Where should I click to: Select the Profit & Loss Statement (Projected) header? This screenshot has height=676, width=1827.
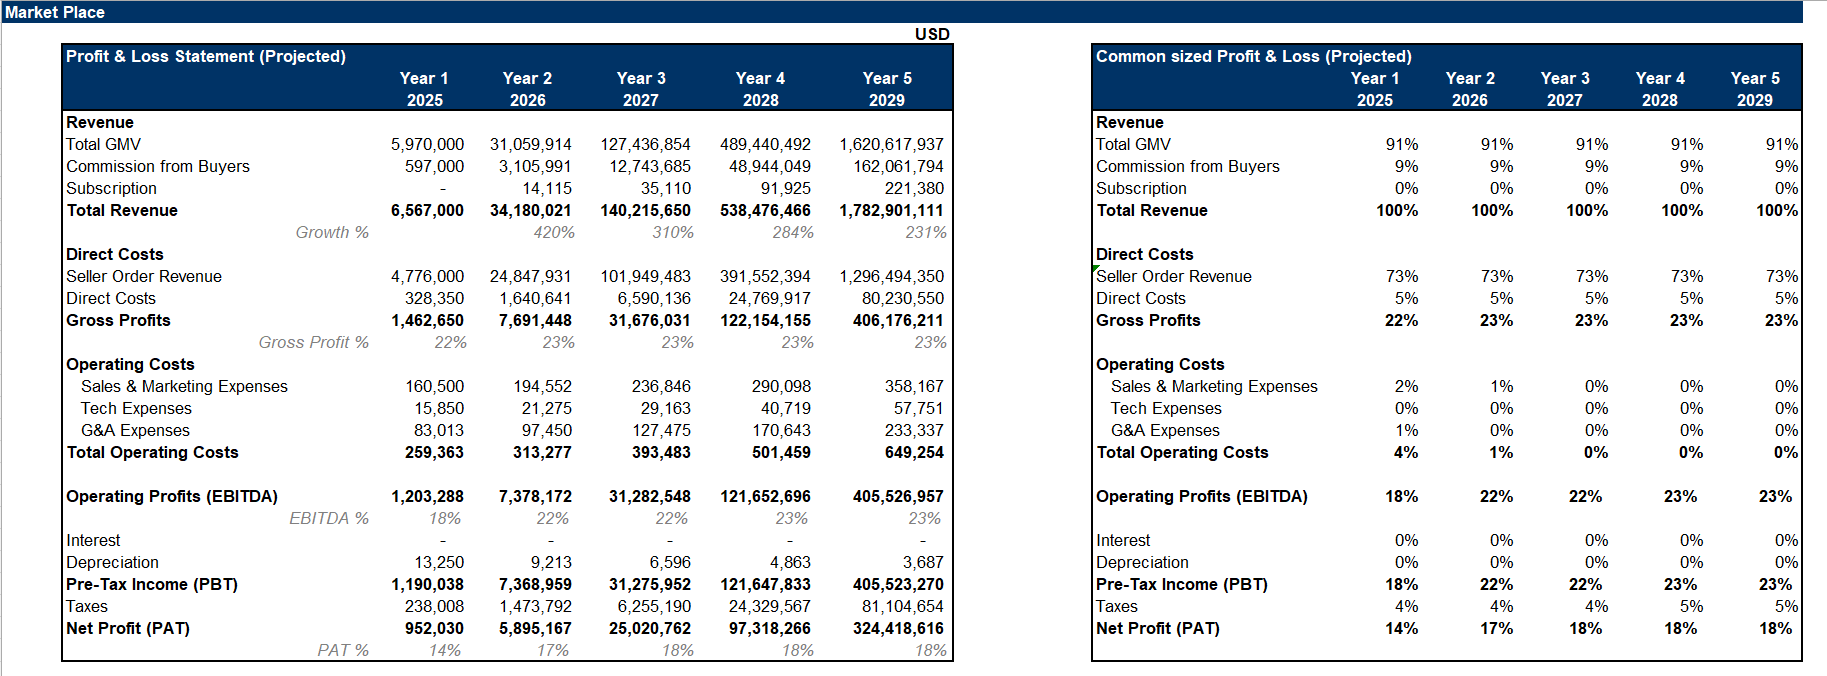coord(206,56)
